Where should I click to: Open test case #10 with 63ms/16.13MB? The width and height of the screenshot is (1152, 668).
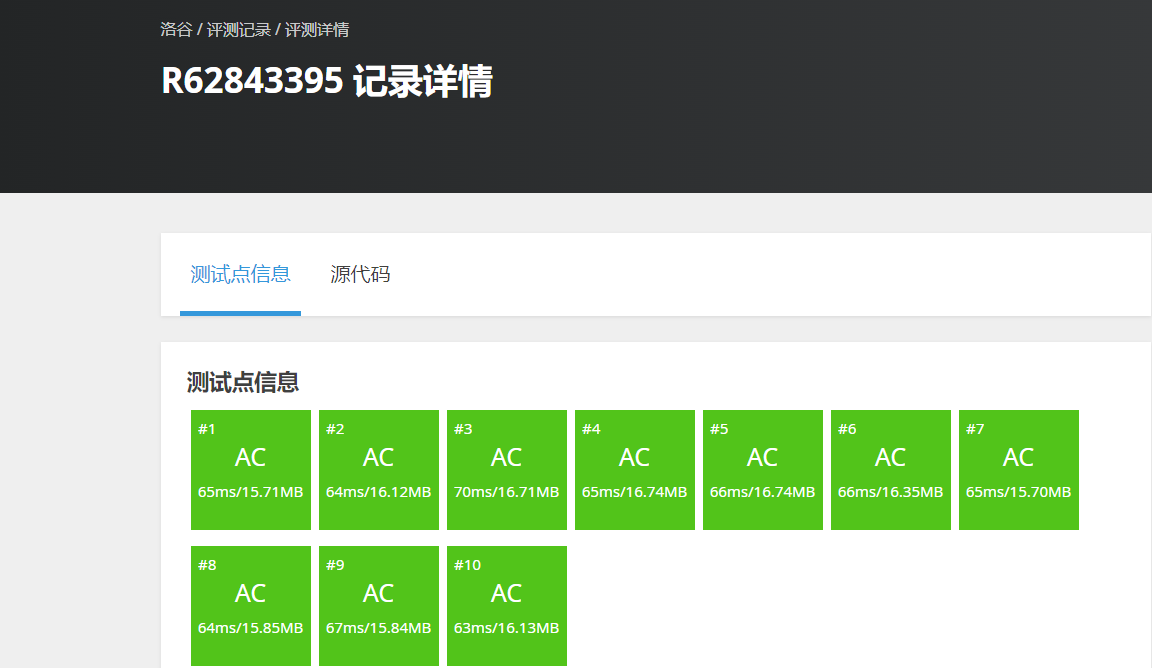pyautogui.click(x=507, y=606)
